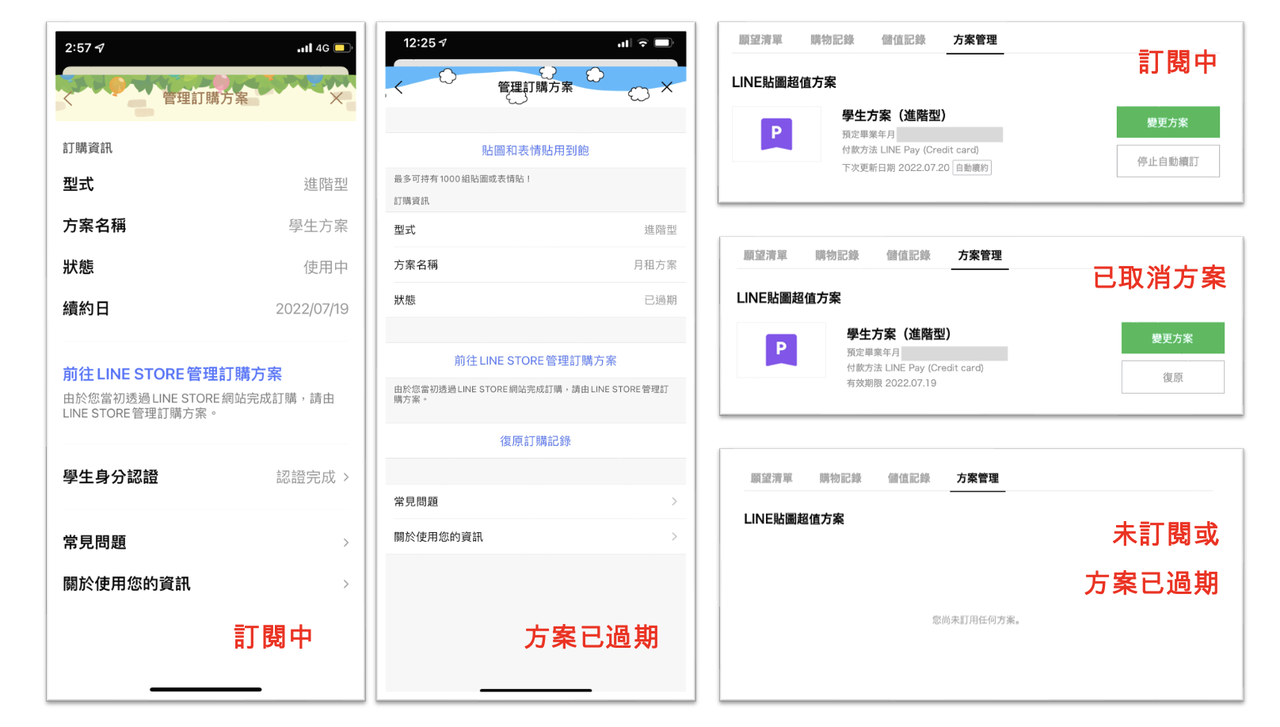
Task: Tap the back arrow on the 12:25 phone
Action: pyautogui.click(x=399, y=88)
